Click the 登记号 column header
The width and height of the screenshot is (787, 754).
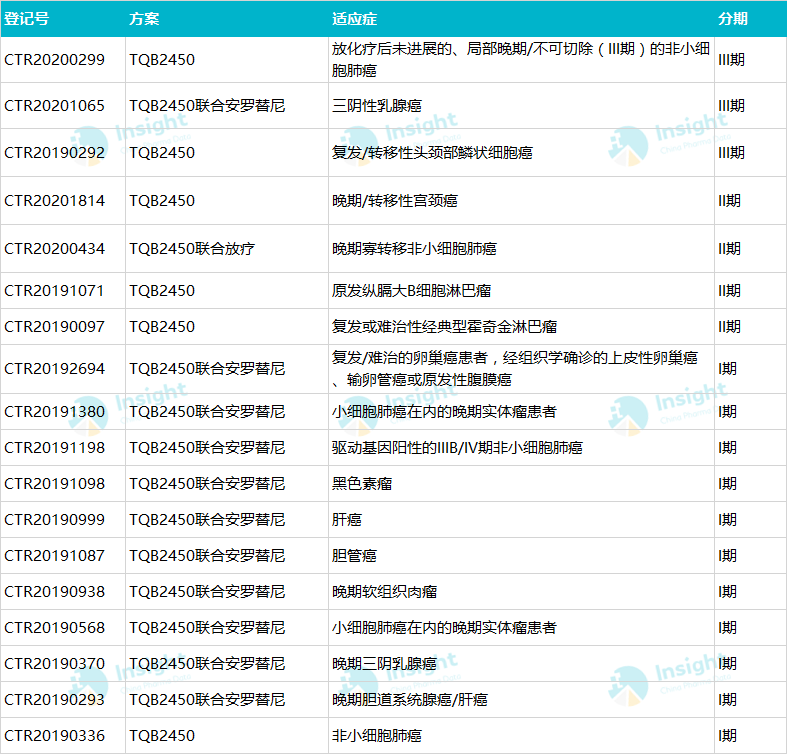27,19
